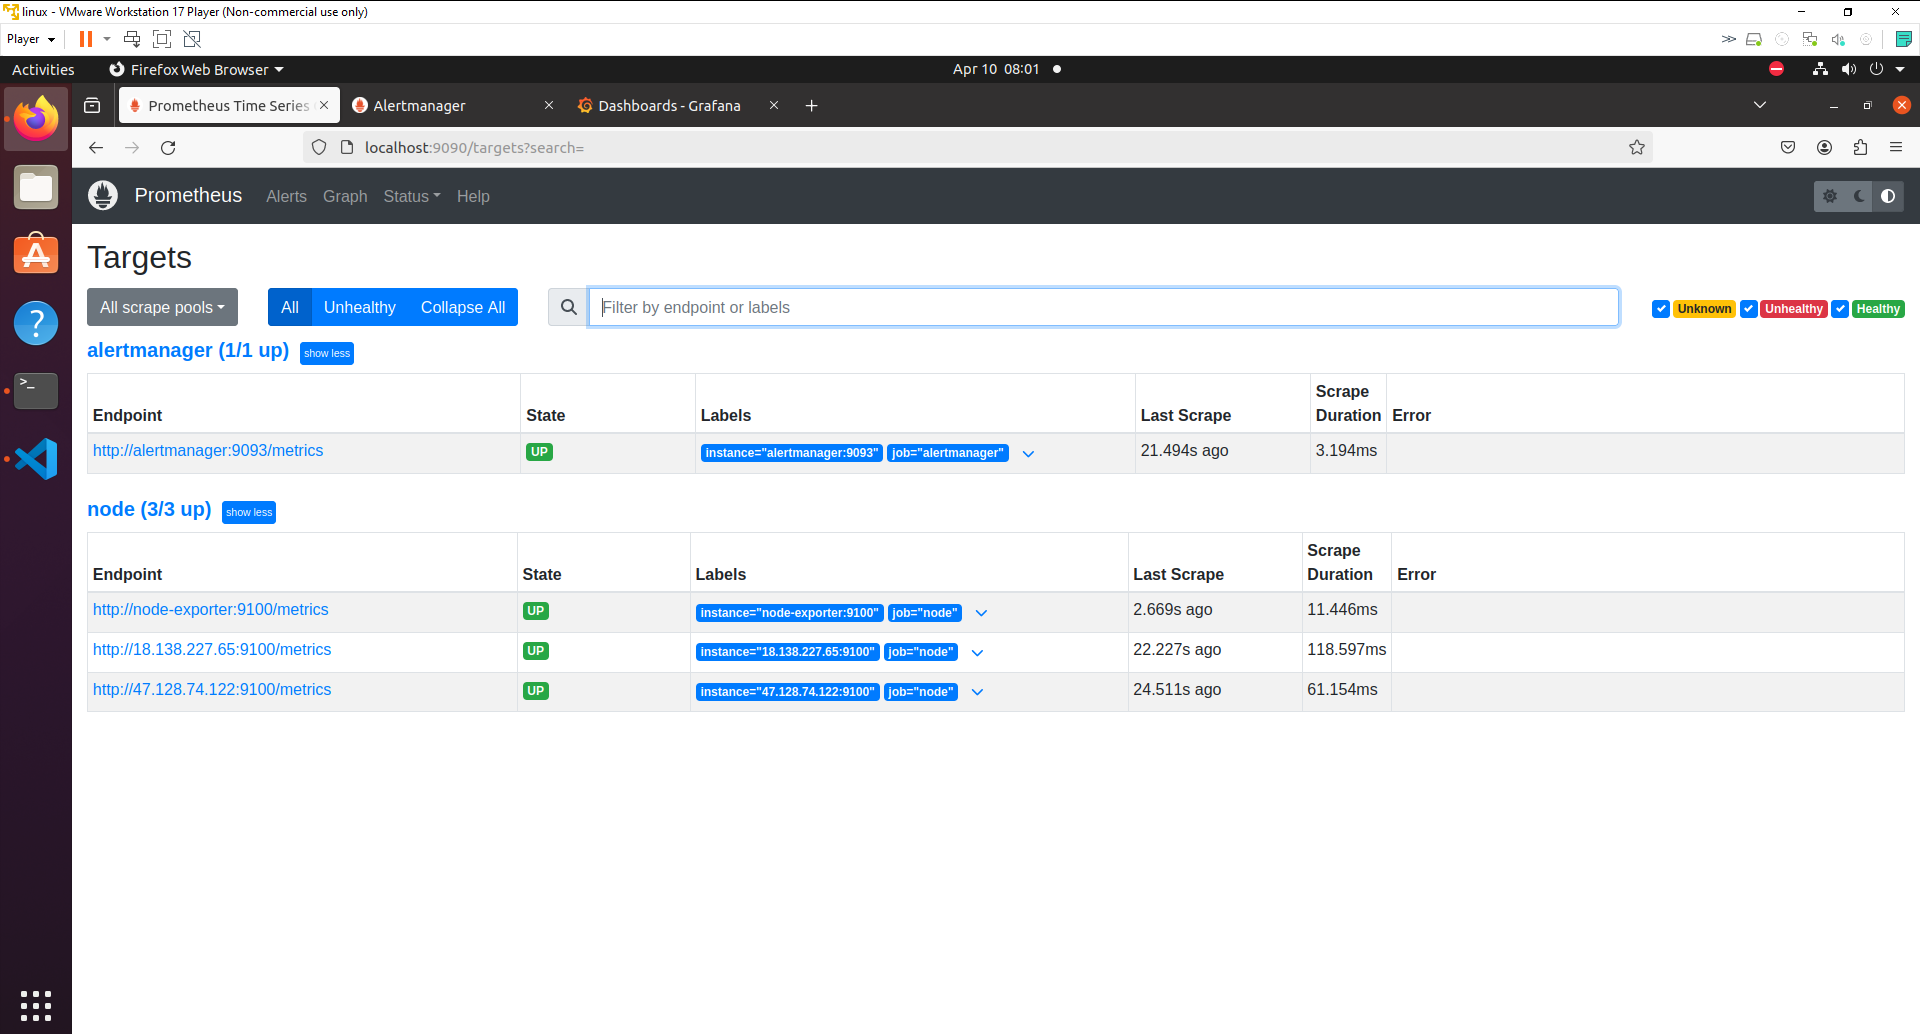This screenshot has width=1920, height=1034.
Task: Open the alertmanager:9093/metrics endpoint link
Action: [x=208, y=451]
